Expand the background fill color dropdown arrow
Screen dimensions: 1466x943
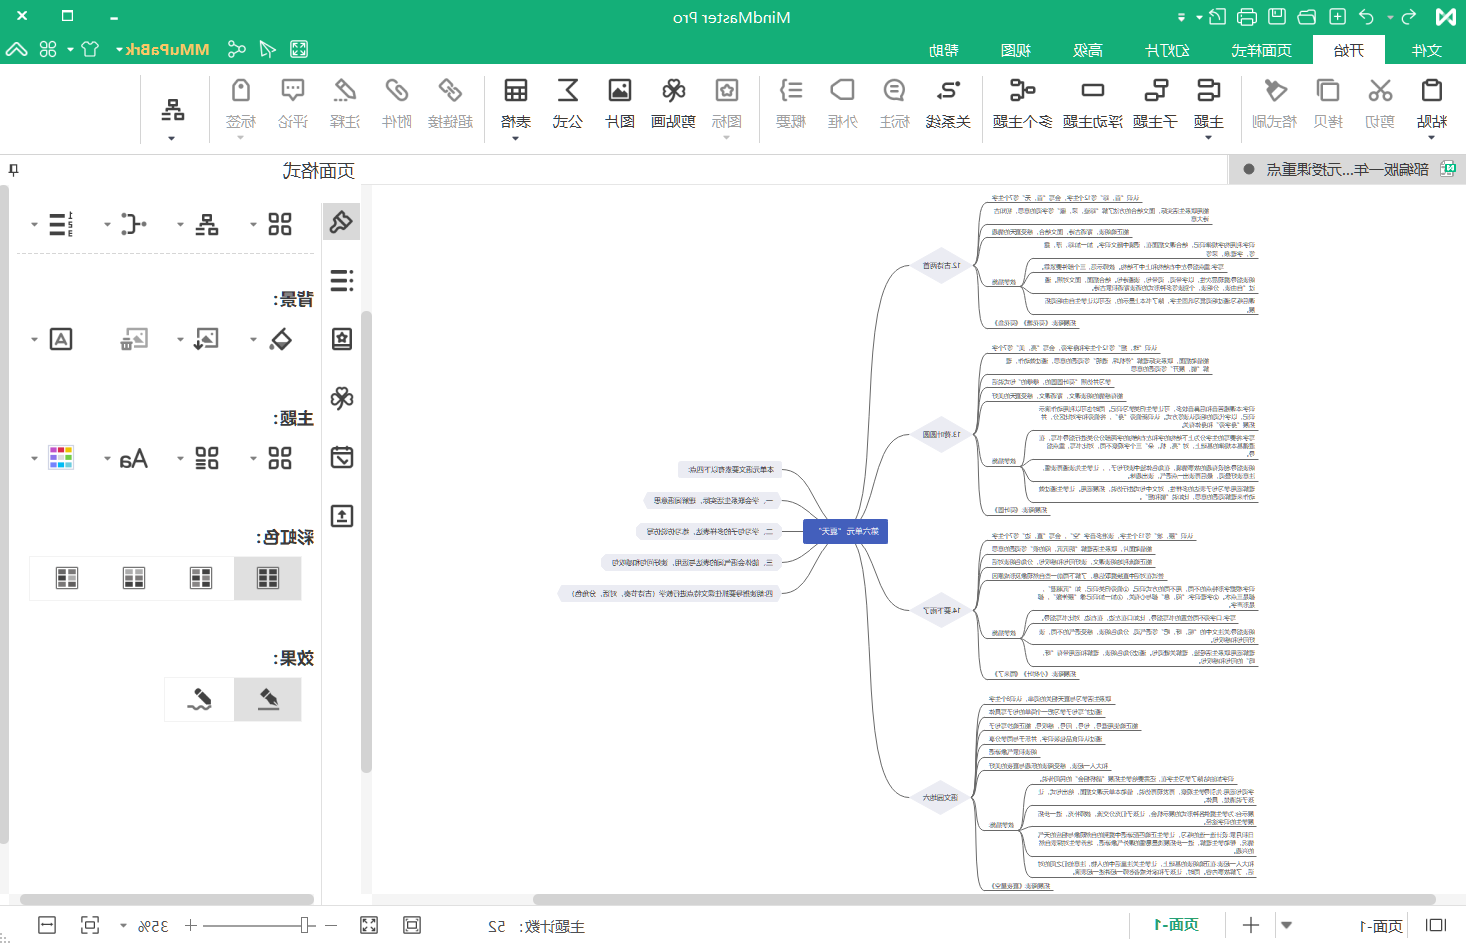coord(253,340)
